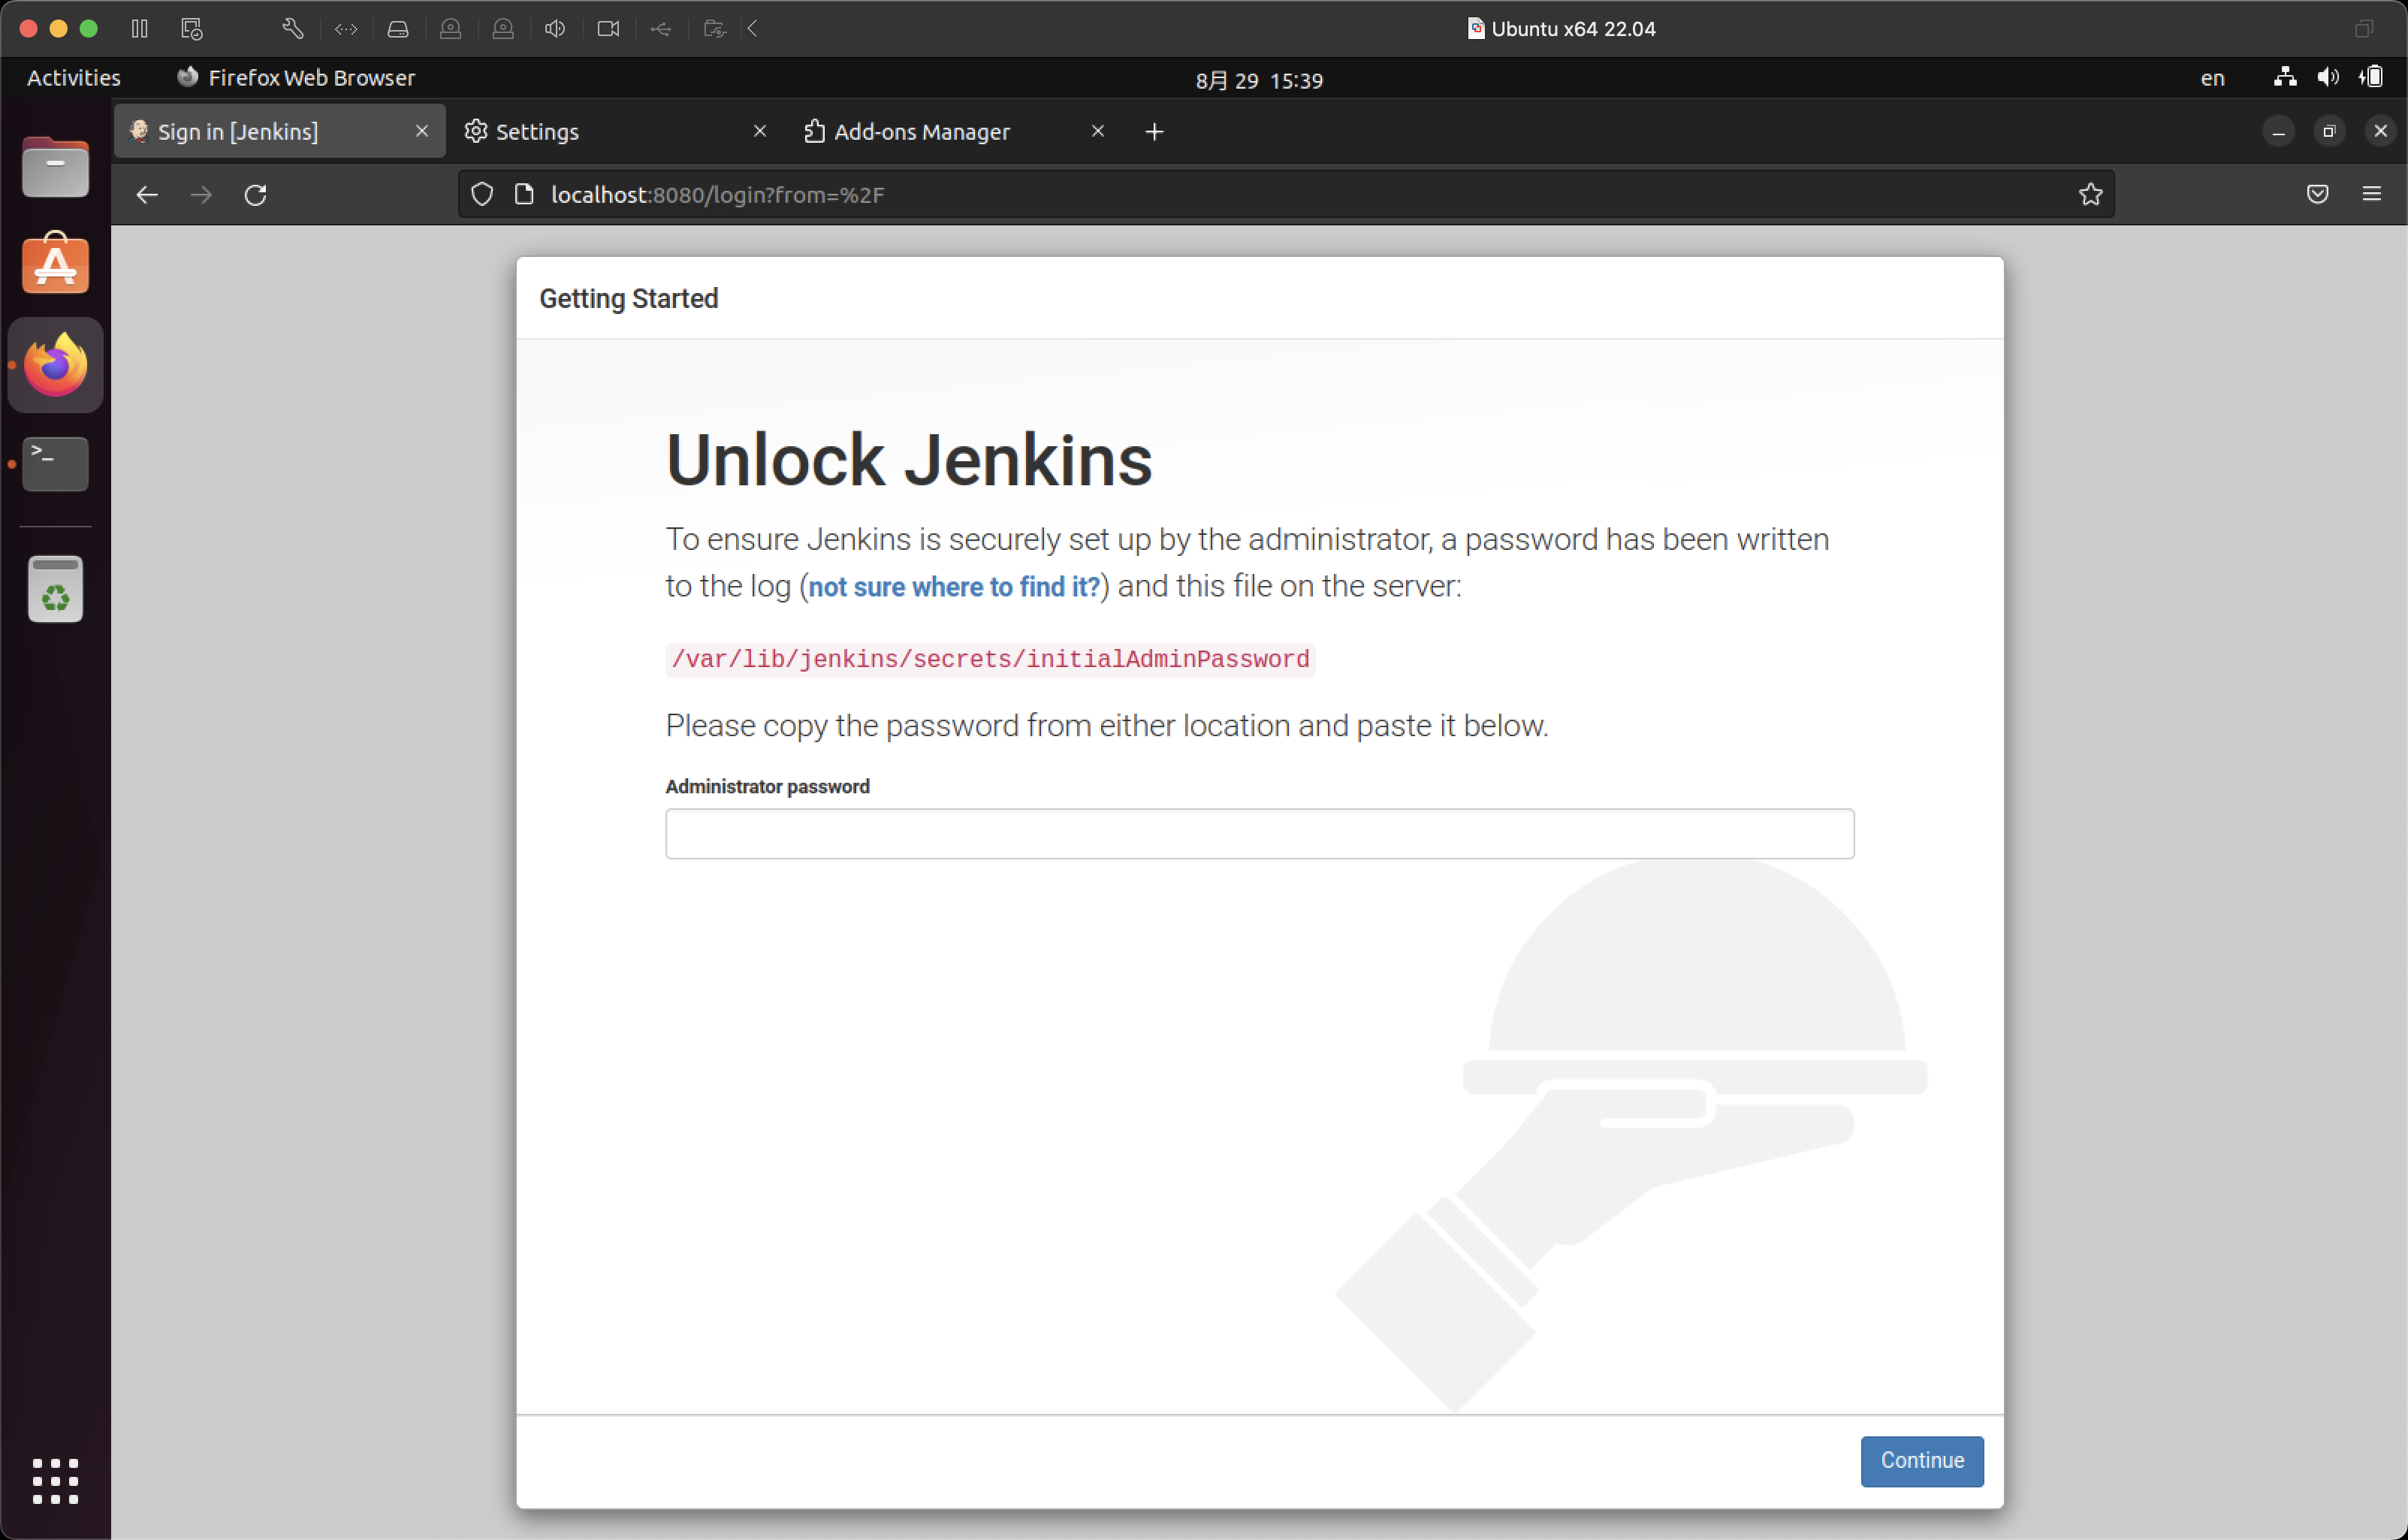Launch Ubuntu Software from the dock
This screenshot has height=1540, width=2408.
(x=56, y=263)
